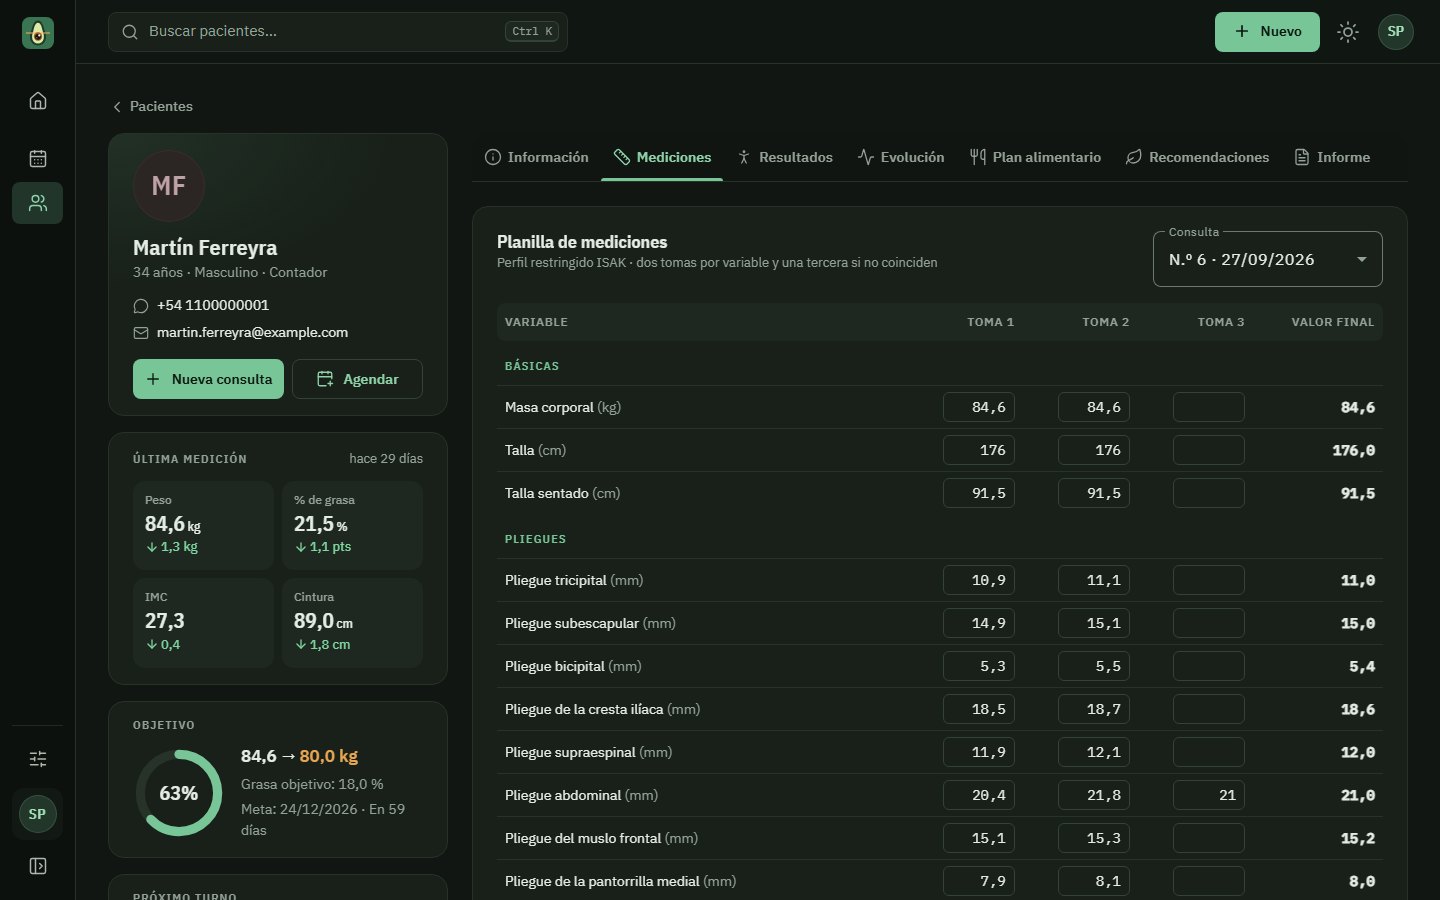Switch to the Evolución tab
Viewport: 1440px width, 900px height.
(901, 157)
